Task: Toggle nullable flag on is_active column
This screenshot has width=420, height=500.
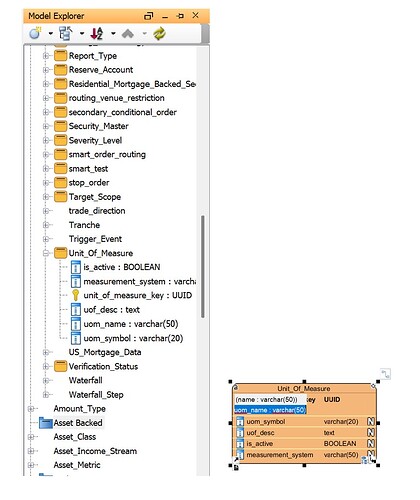Action: point(371,443)
